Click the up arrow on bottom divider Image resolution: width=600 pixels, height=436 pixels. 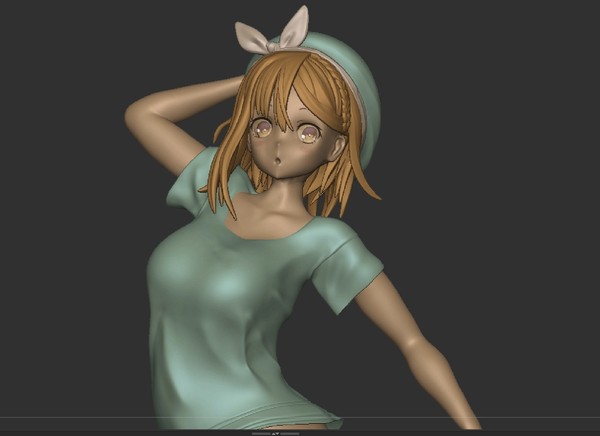(x=273, y=434)
